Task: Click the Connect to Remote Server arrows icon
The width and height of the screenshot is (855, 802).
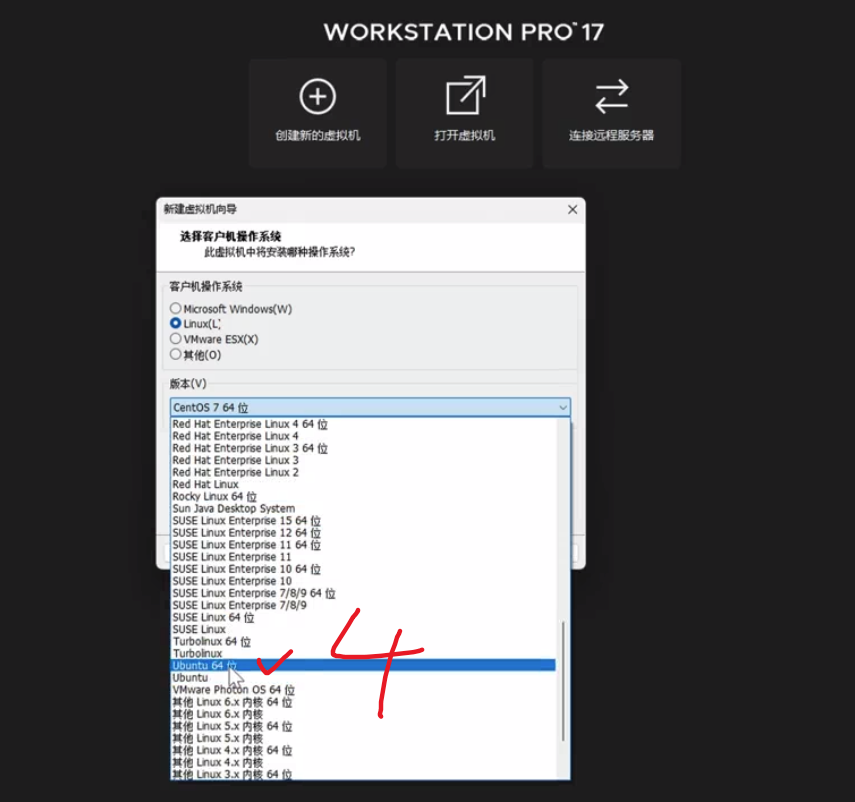Action: click(611, 97)
